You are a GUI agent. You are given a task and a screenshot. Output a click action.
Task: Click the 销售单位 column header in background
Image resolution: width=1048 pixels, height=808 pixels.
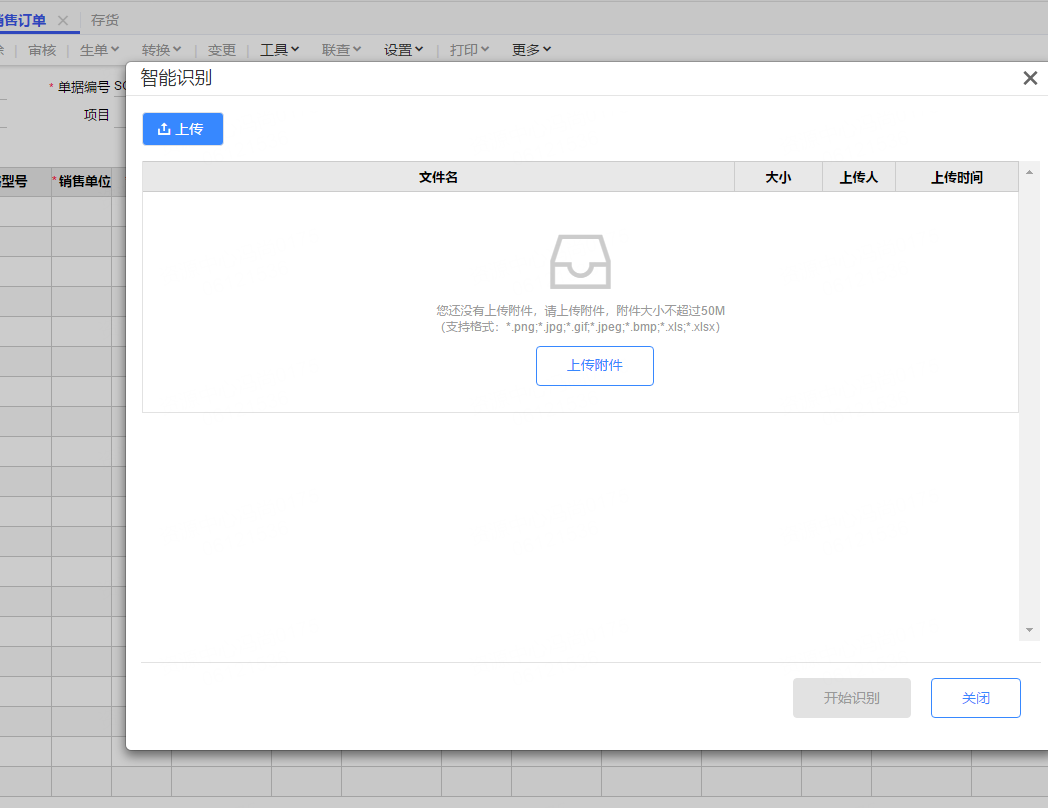(84, 181)
